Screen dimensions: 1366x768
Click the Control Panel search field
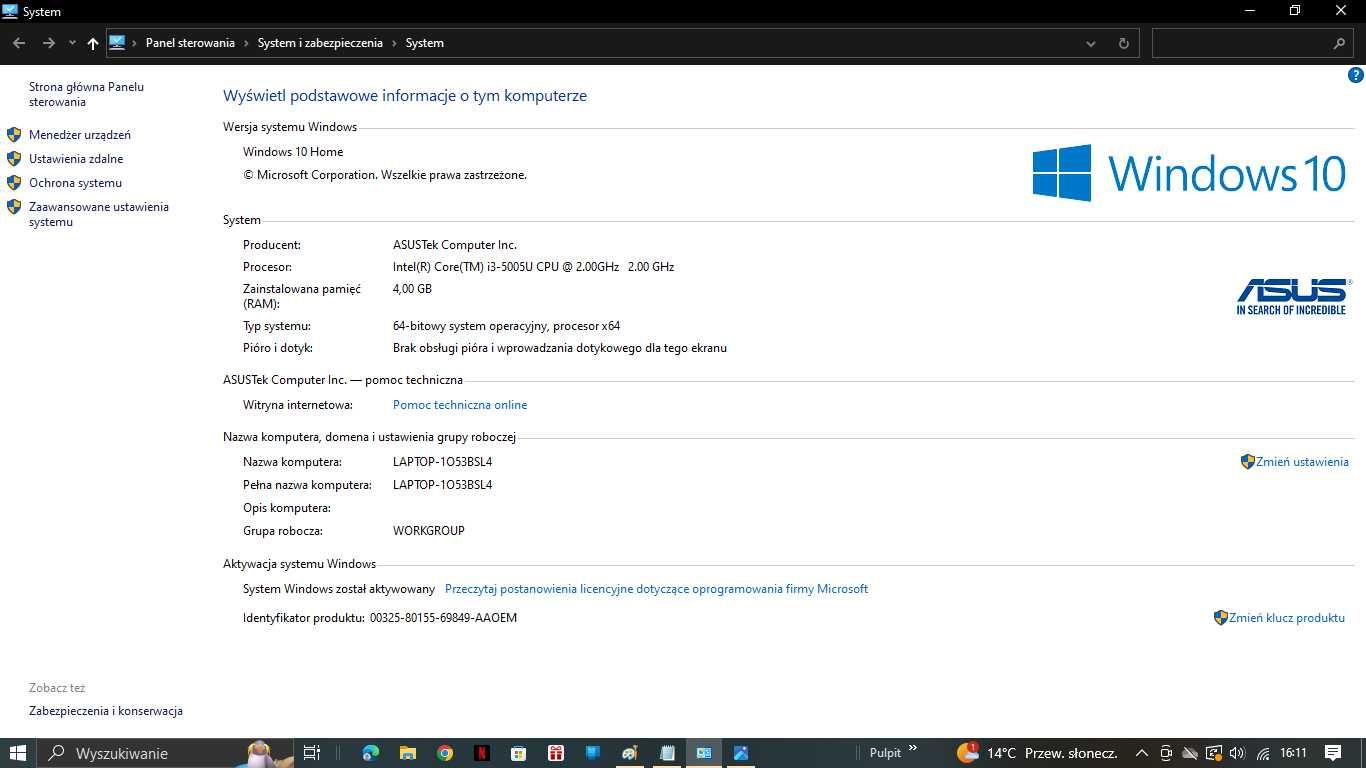tap(1251, 43)
